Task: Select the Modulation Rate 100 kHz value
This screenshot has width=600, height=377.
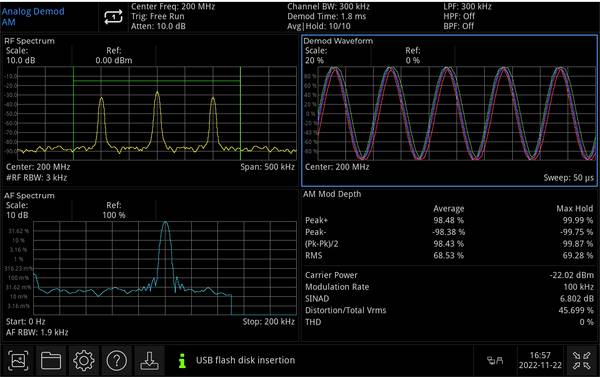Action: click(x=579, y=287)
